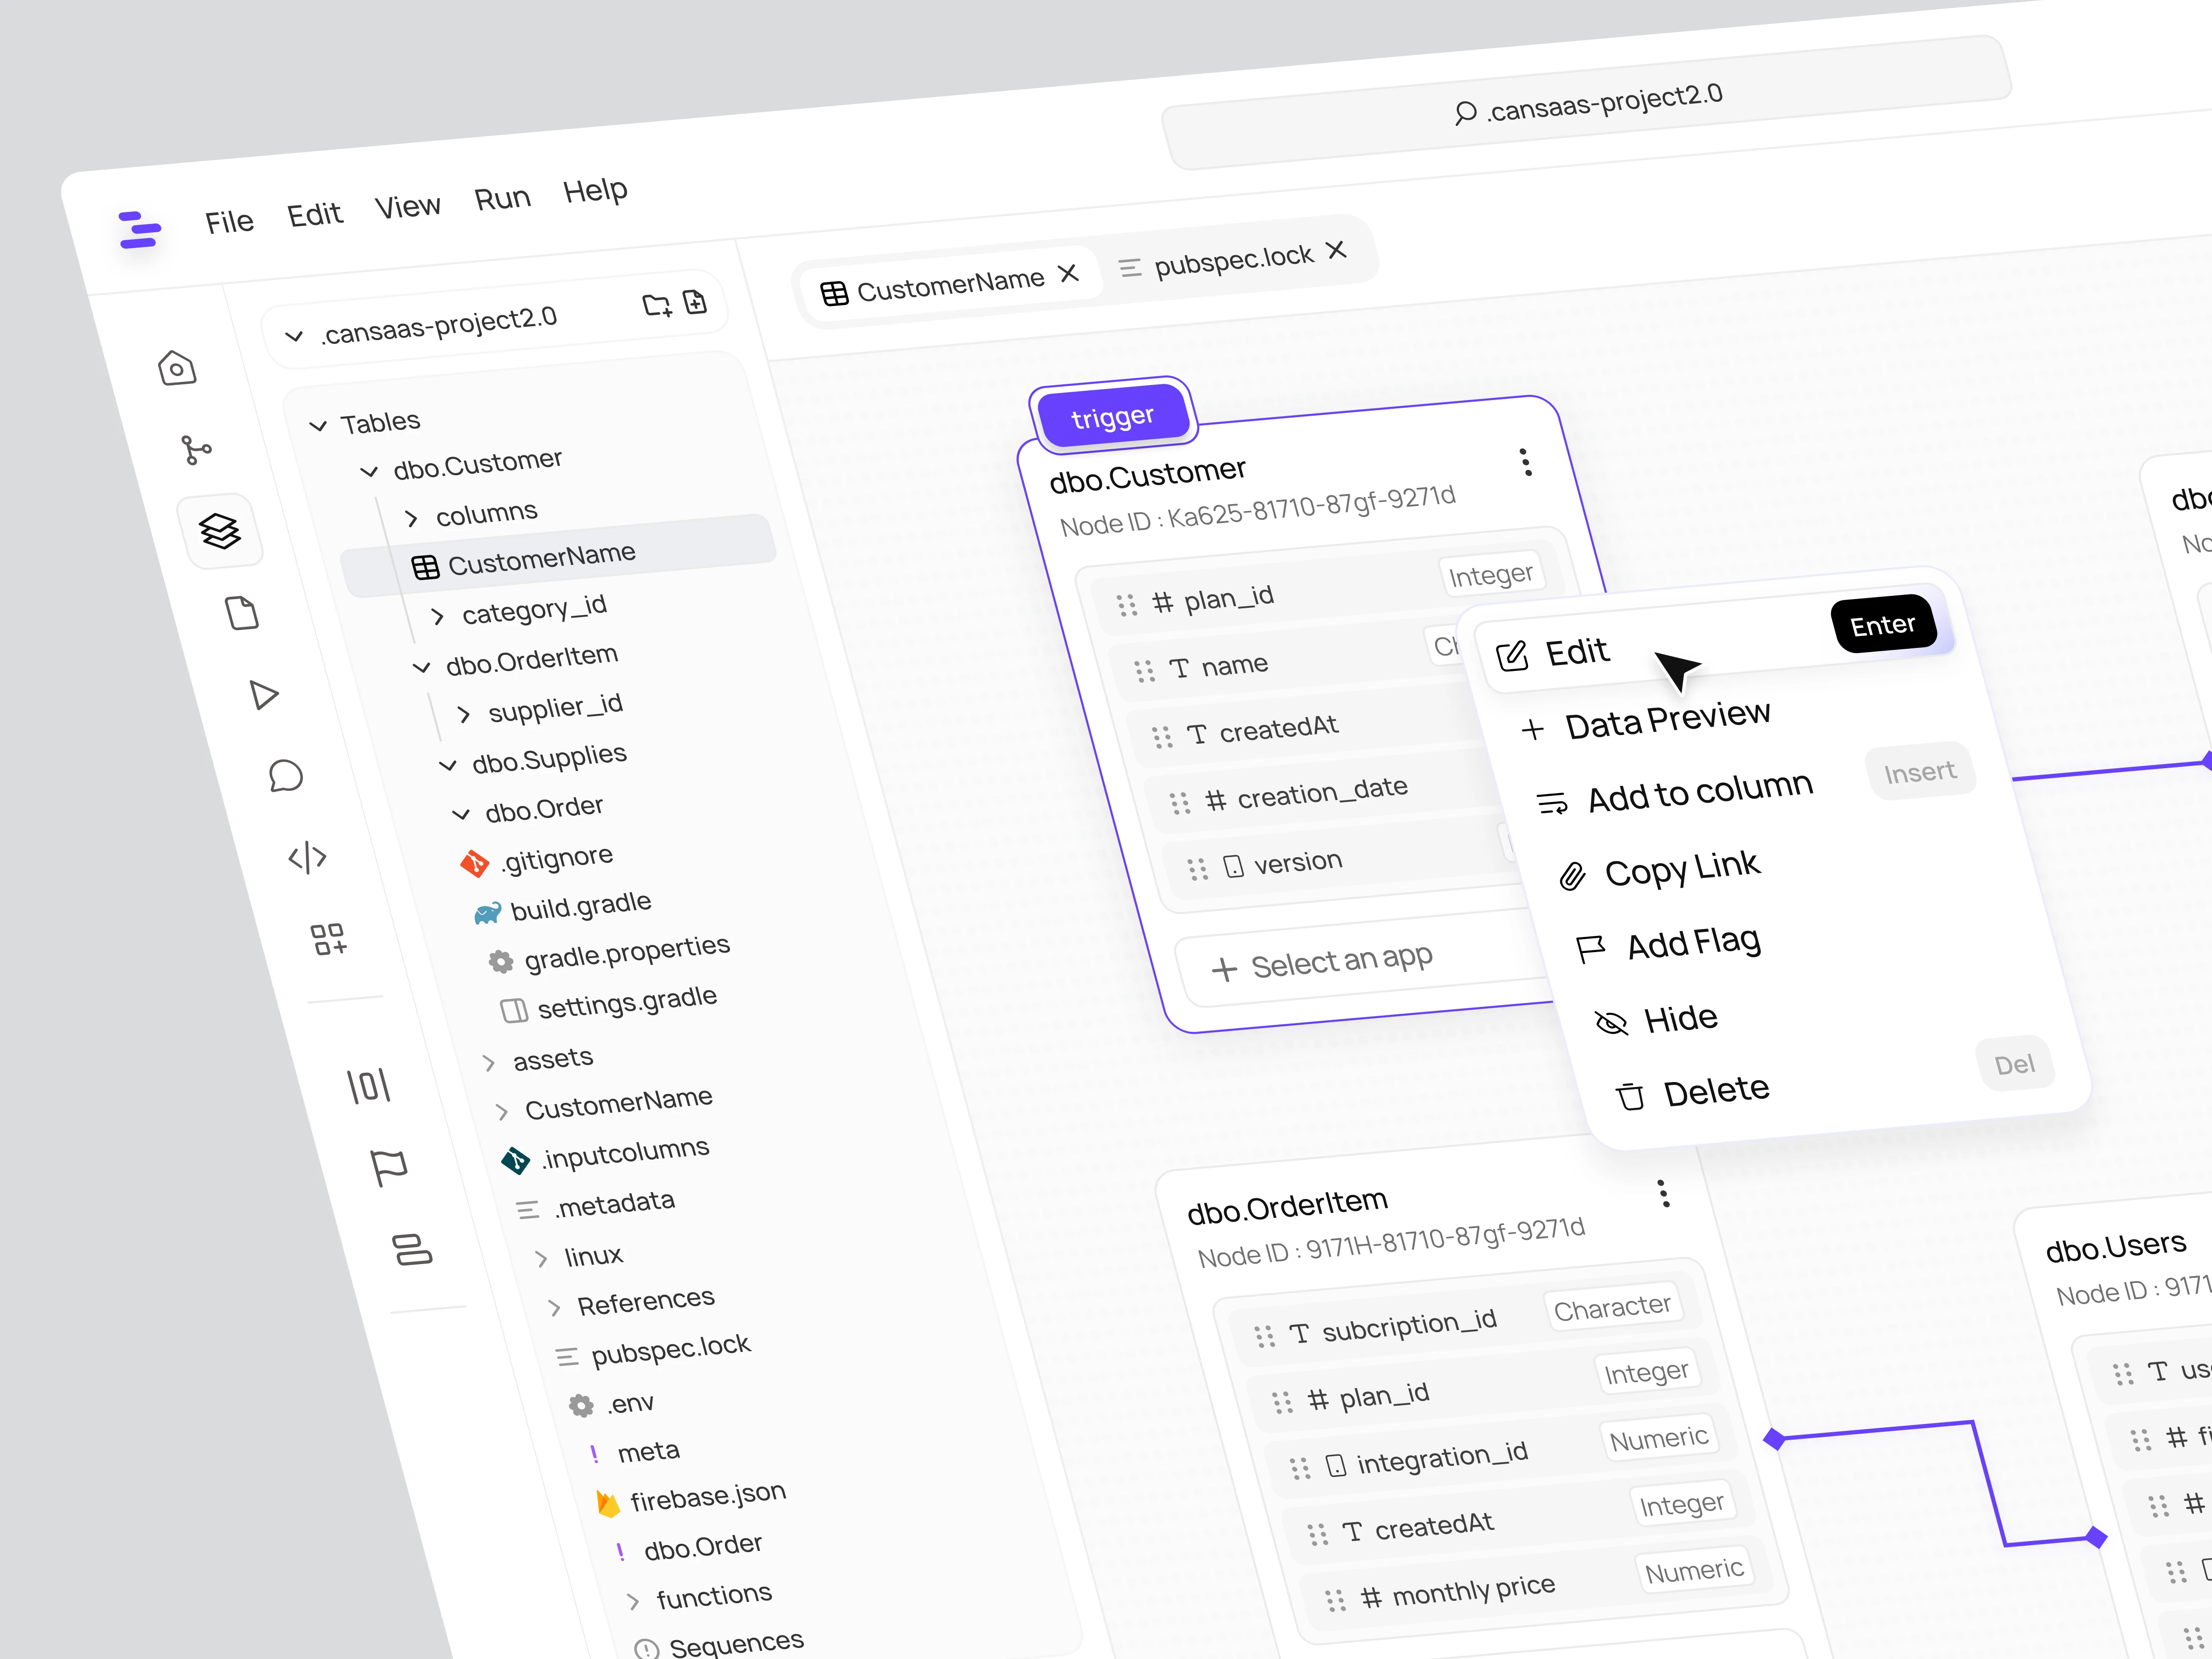Viewport: 2212px width, 1659px height.
Task: Open the chat bubble sidebar icon
Action: pos(286,776)
